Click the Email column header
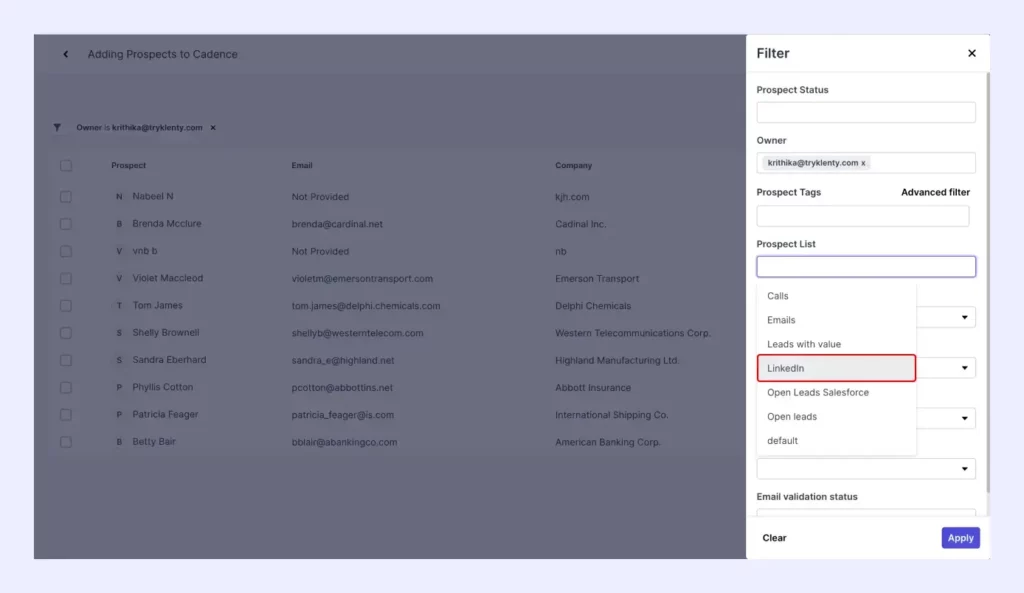 pyautogui.click(x=302, y=165)
